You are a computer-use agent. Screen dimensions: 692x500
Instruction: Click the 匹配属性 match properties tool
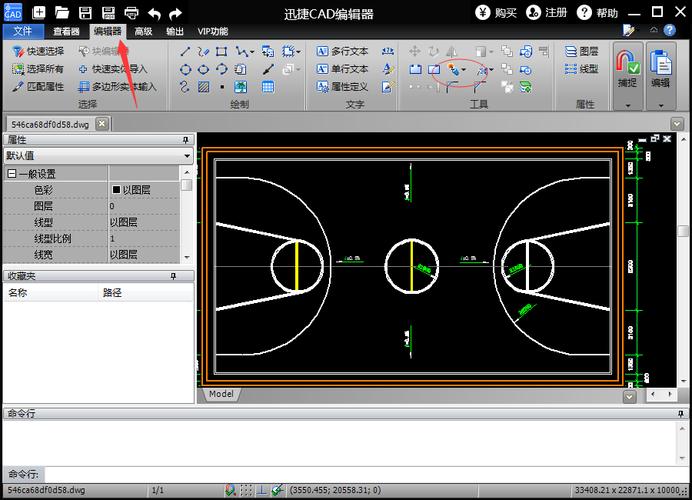point(38,87)
